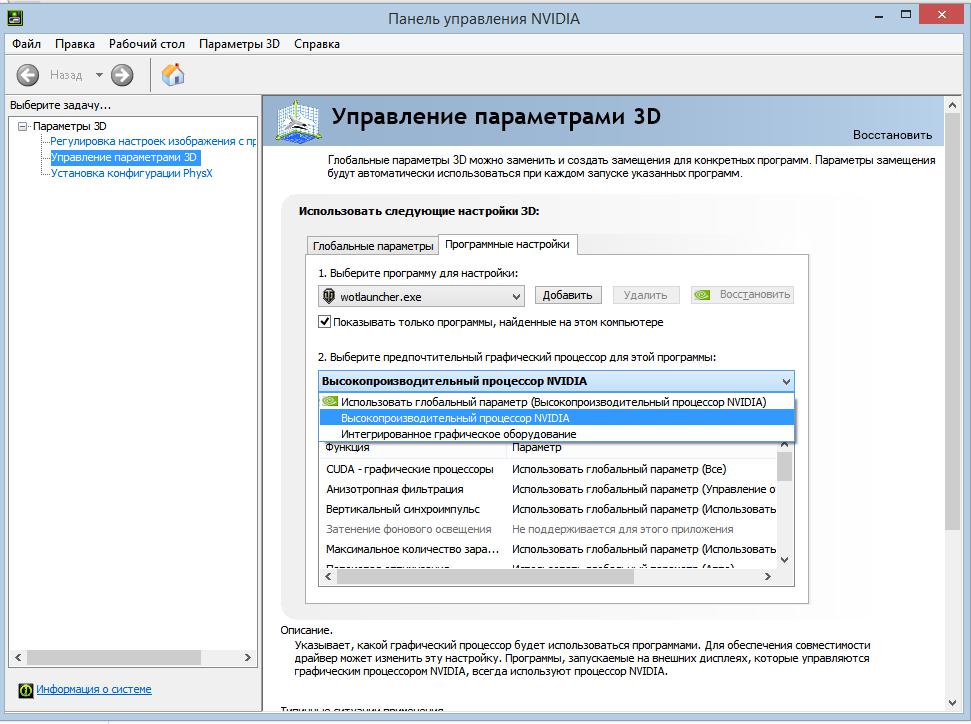Switch to Глобальные параметры tab
This screenshot has width=971, height=724.
[373, 246]
